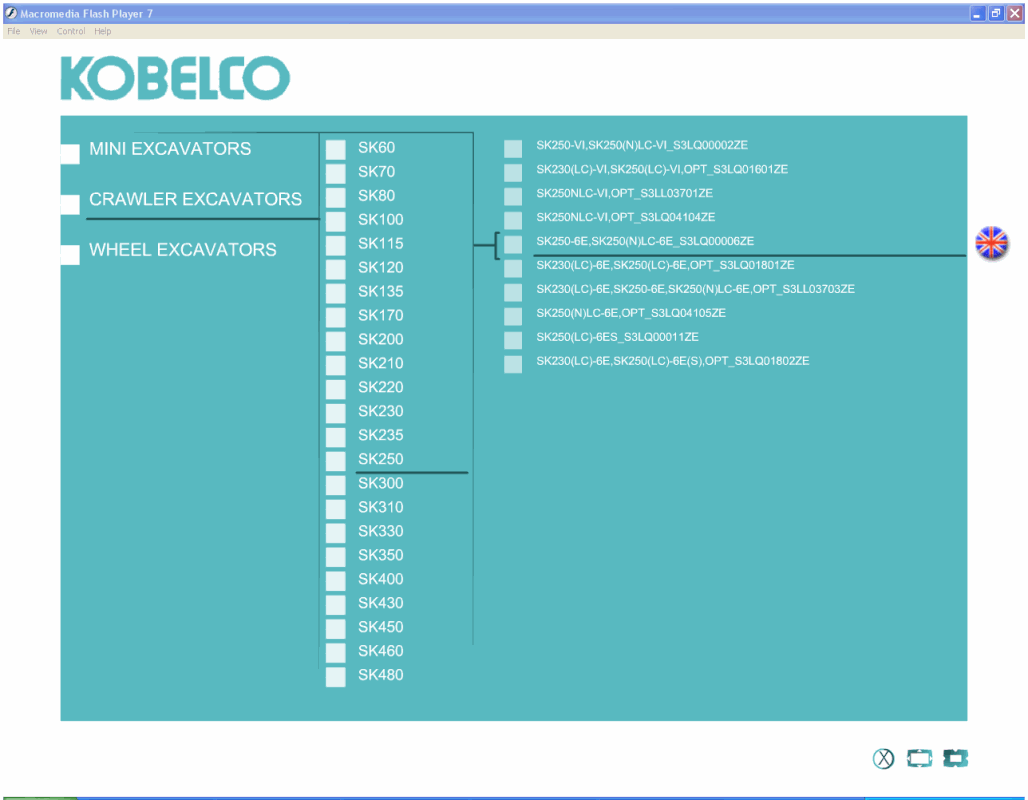Choose model SK400
The width and height of the screenshot is (1028, 800).
(x=380, y=579)
